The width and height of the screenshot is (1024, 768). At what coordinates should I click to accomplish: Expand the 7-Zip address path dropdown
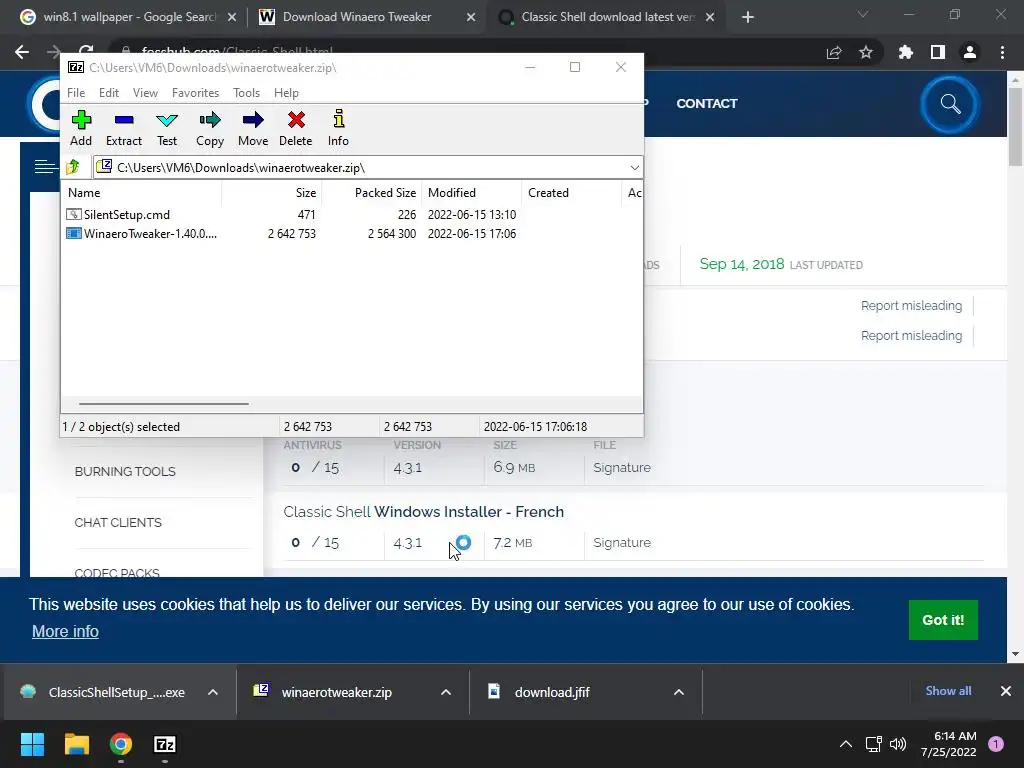coord(634,168)
